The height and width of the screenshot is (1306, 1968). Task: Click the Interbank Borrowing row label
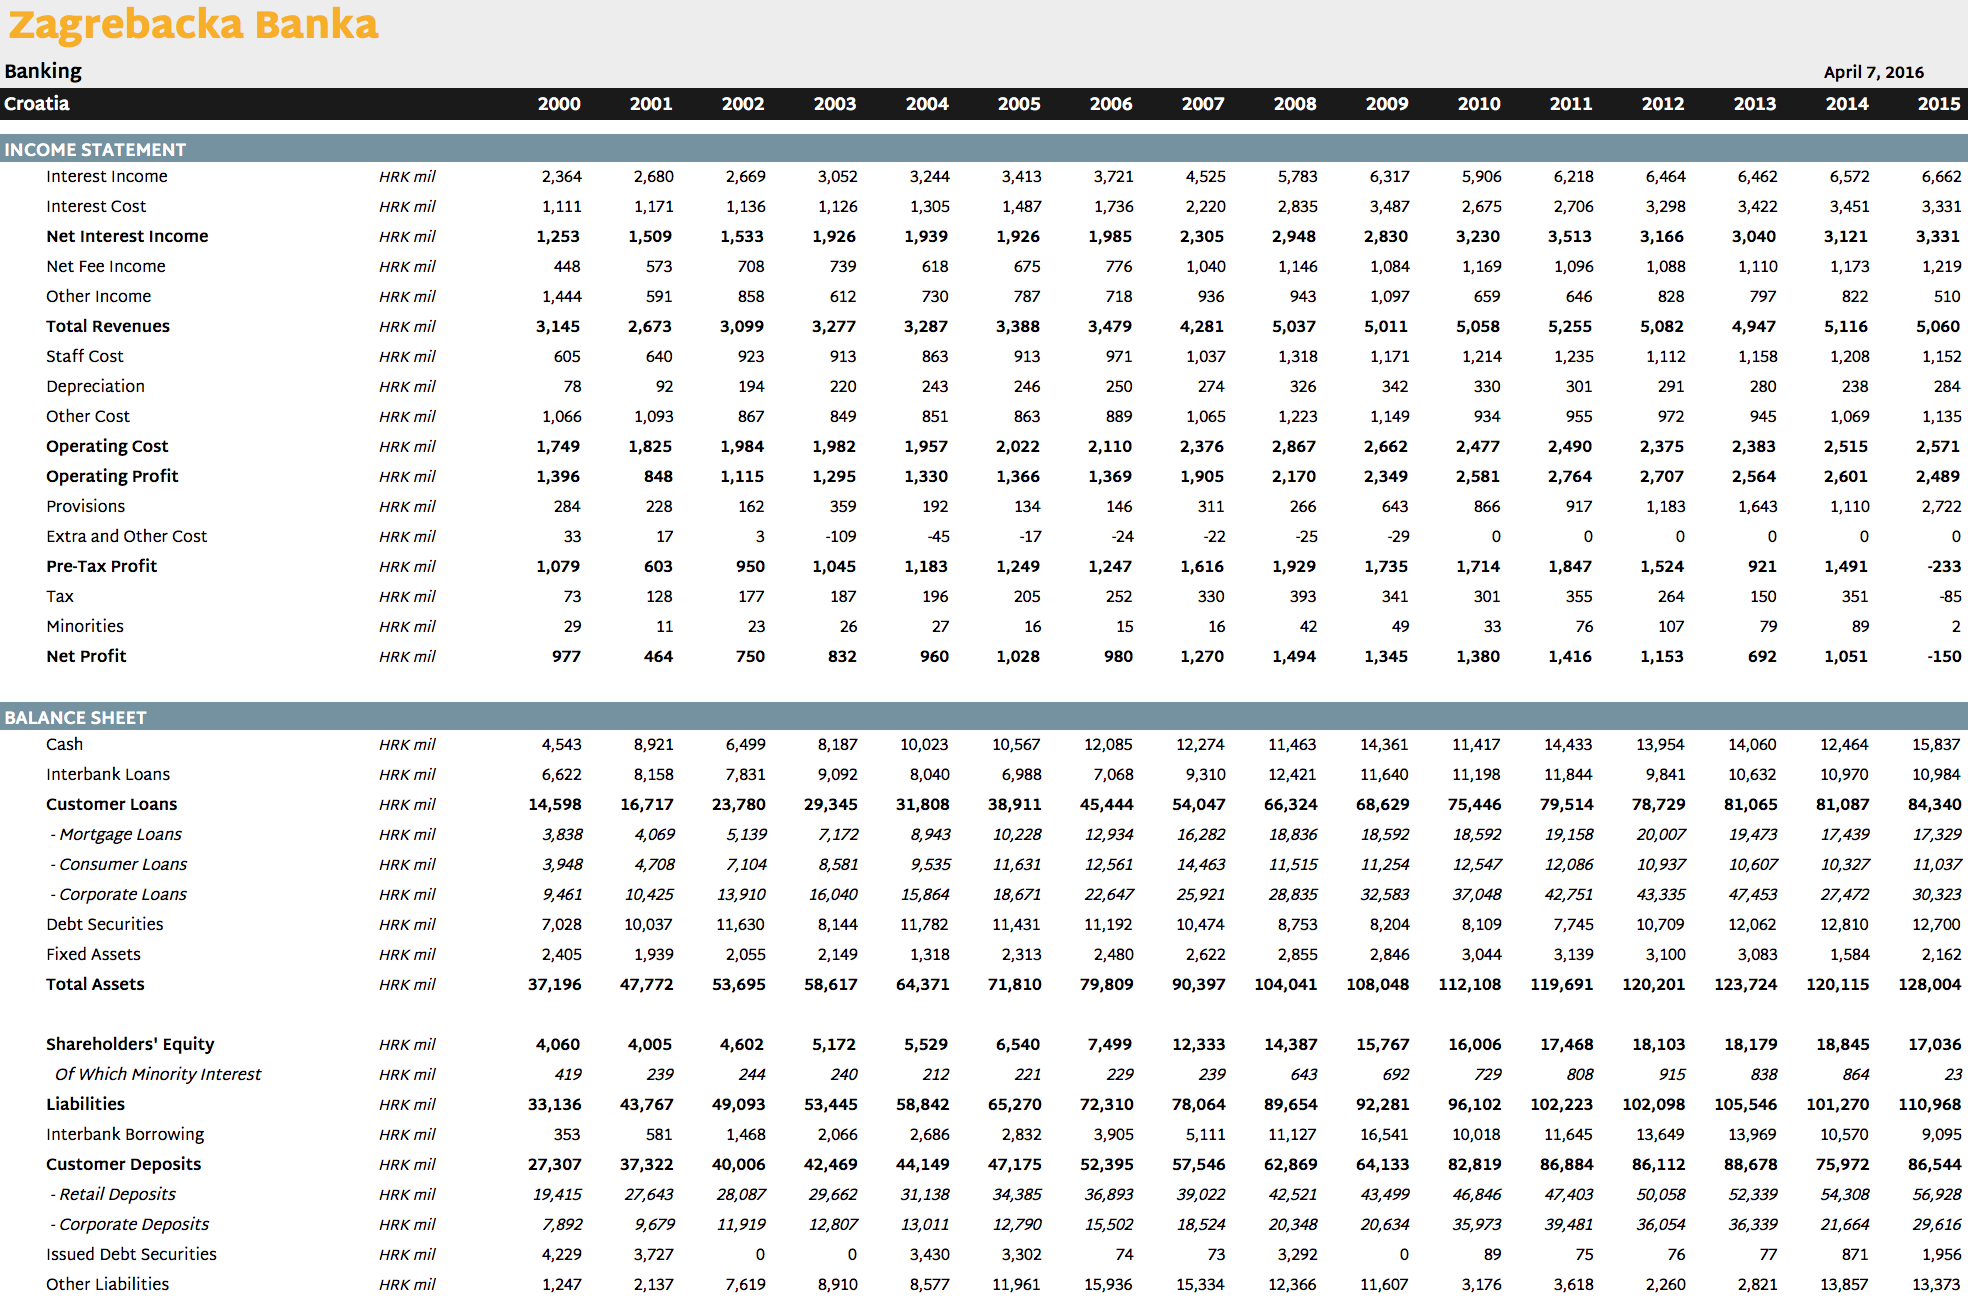125,1135
